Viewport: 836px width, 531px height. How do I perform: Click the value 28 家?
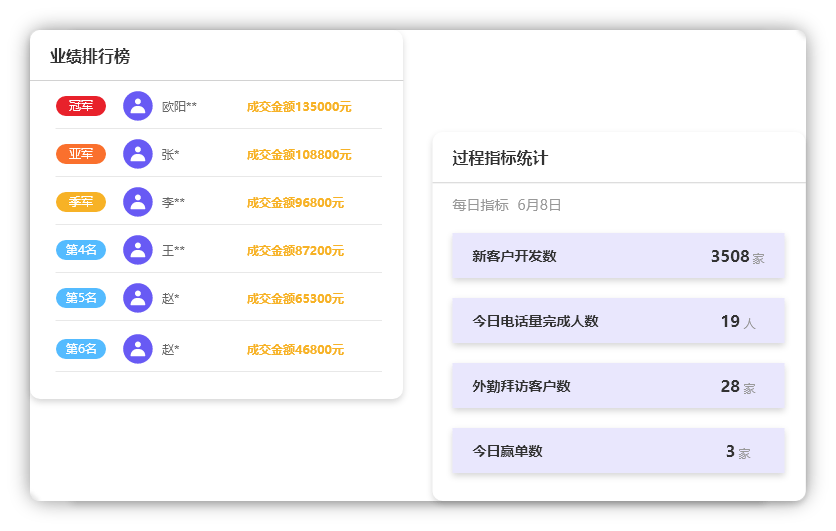click(x=738, y=387)
